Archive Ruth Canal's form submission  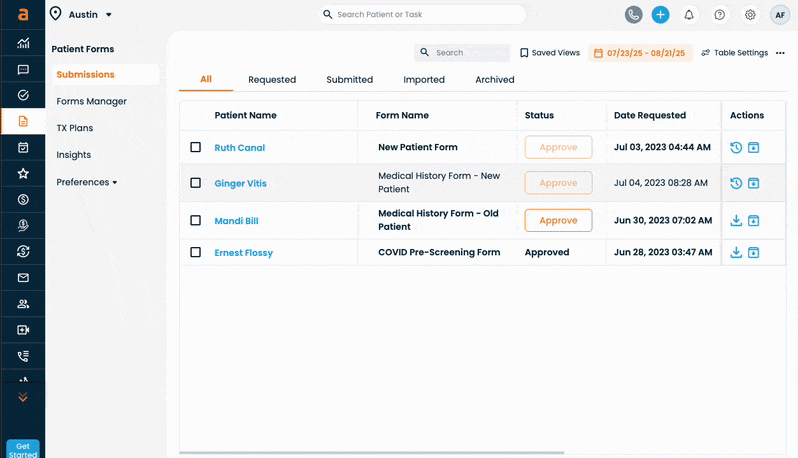click(x=754, y=148)
